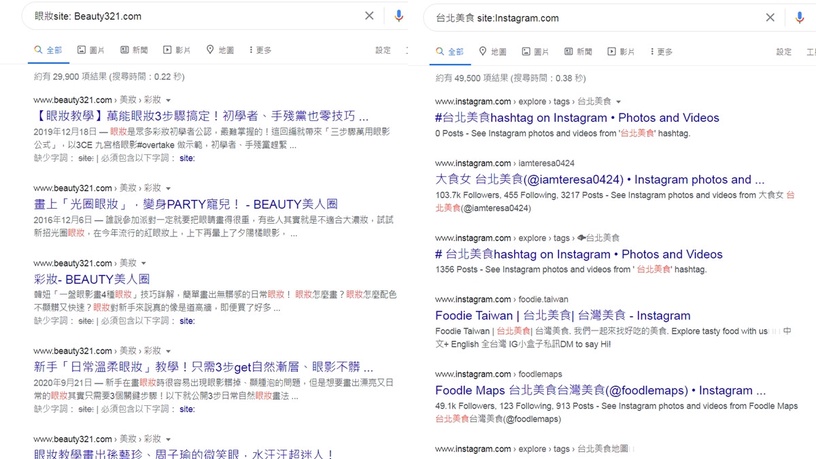Open Foodie Taiwan | 台北美食 result

(x=563, y=315)
